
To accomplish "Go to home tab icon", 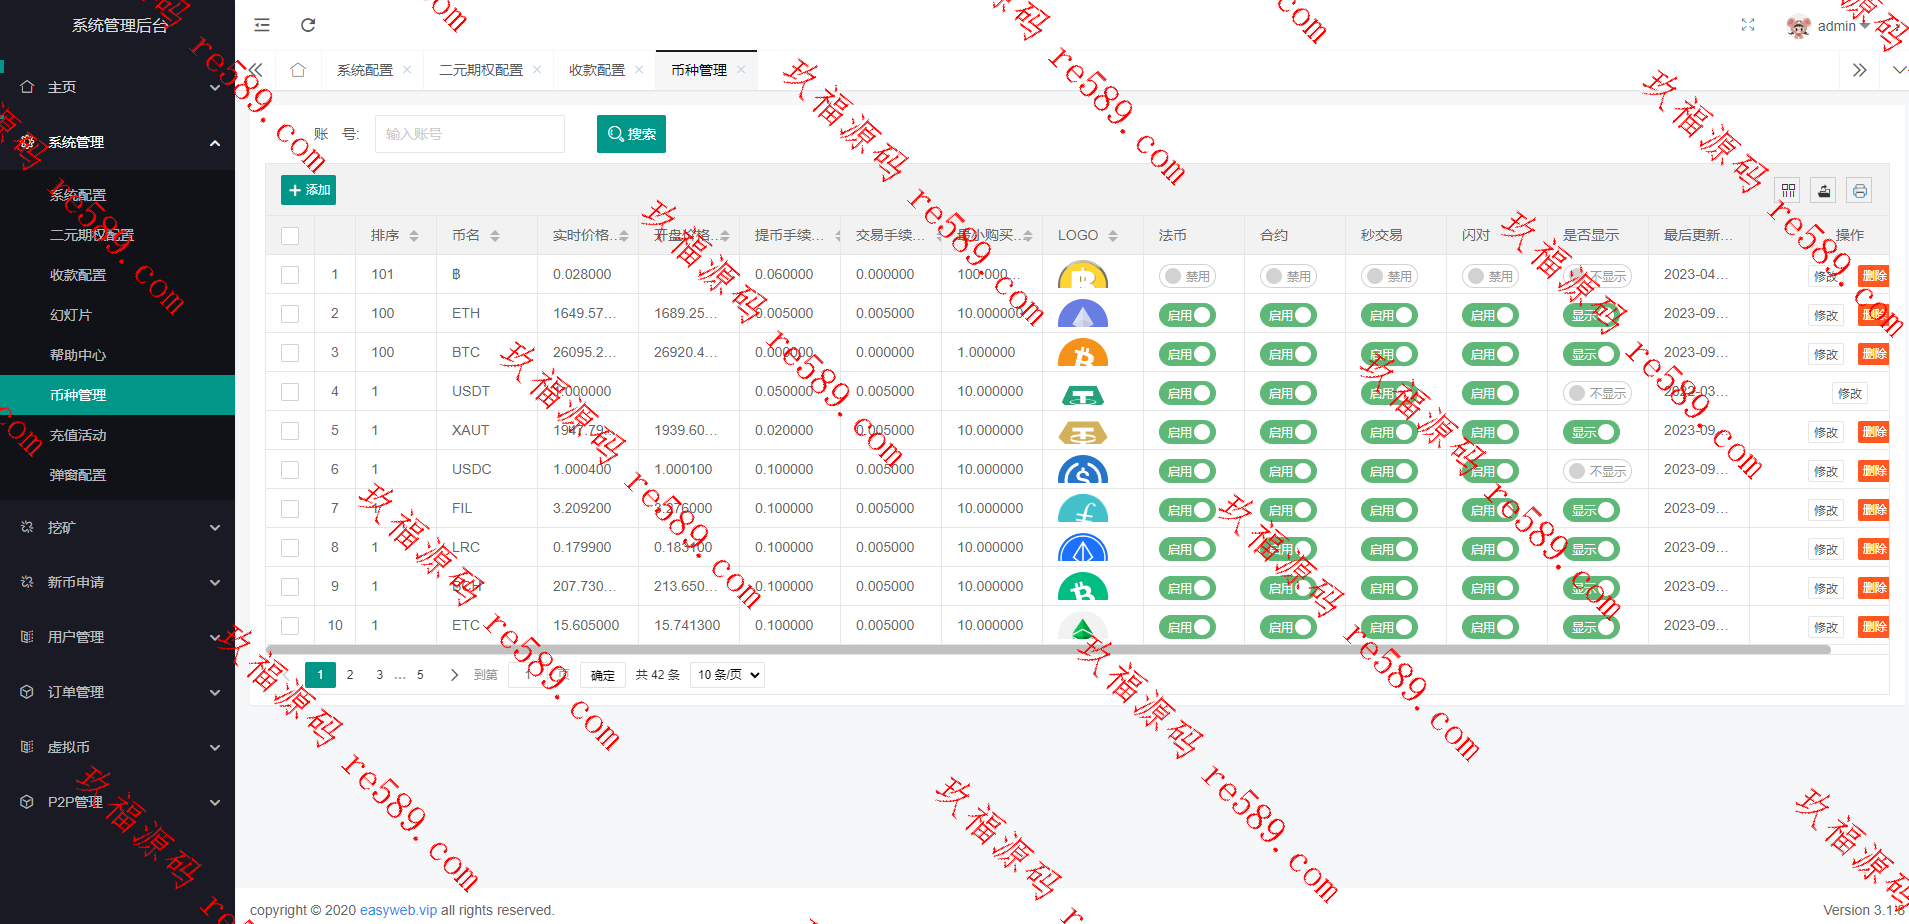I will 298,70.
